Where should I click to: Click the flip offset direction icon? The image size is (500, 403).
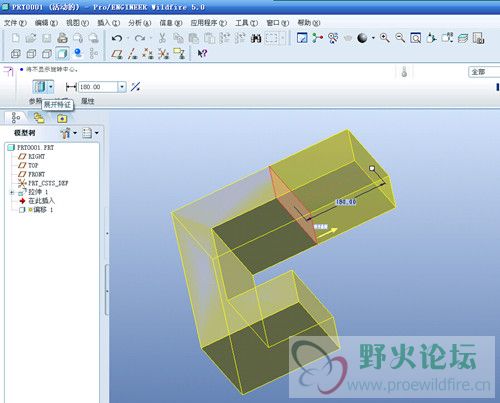point(135,87)
